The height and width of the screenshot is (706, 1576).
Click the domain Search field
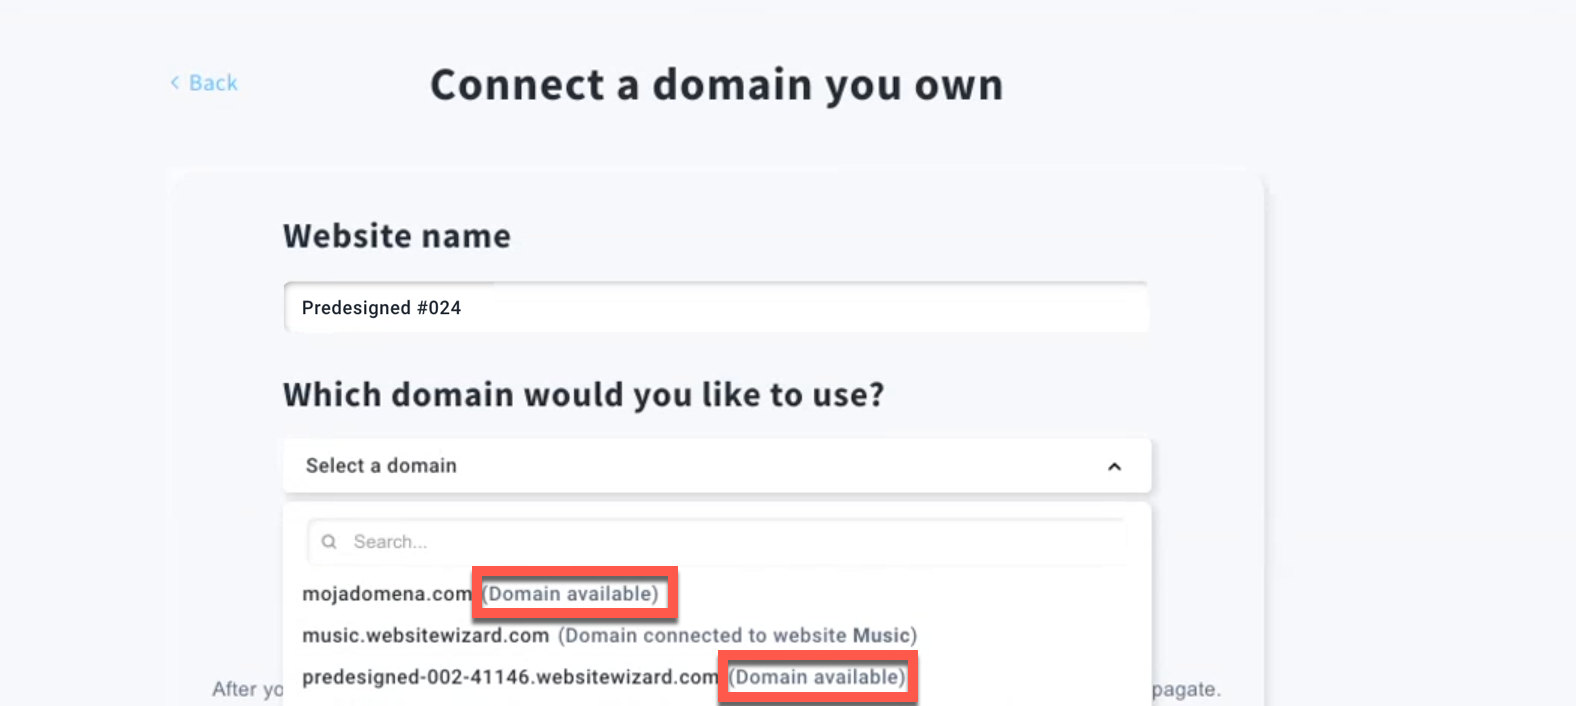pyautogui.click(x=716, y=542)
